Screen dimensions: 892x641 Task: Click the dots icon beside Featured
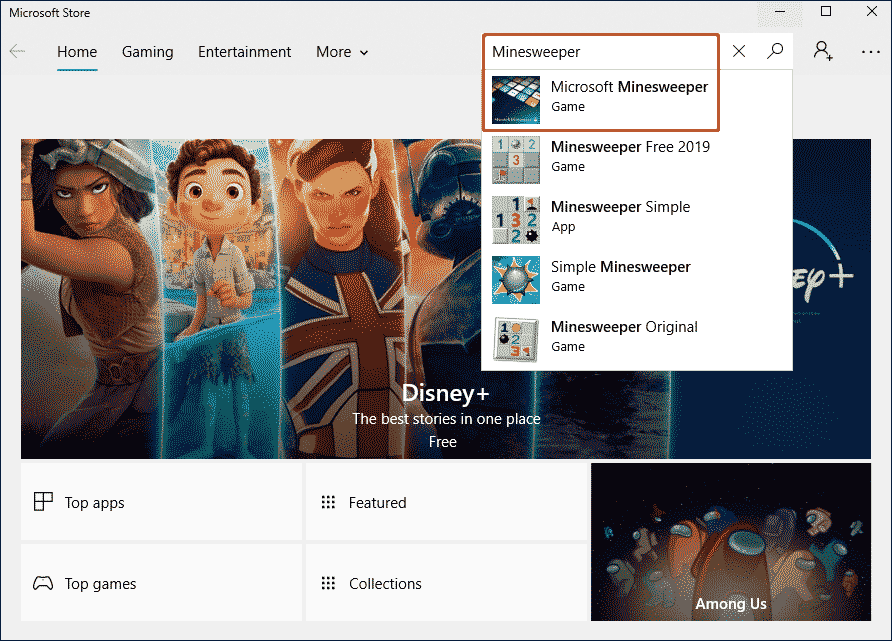click(328, 502)
